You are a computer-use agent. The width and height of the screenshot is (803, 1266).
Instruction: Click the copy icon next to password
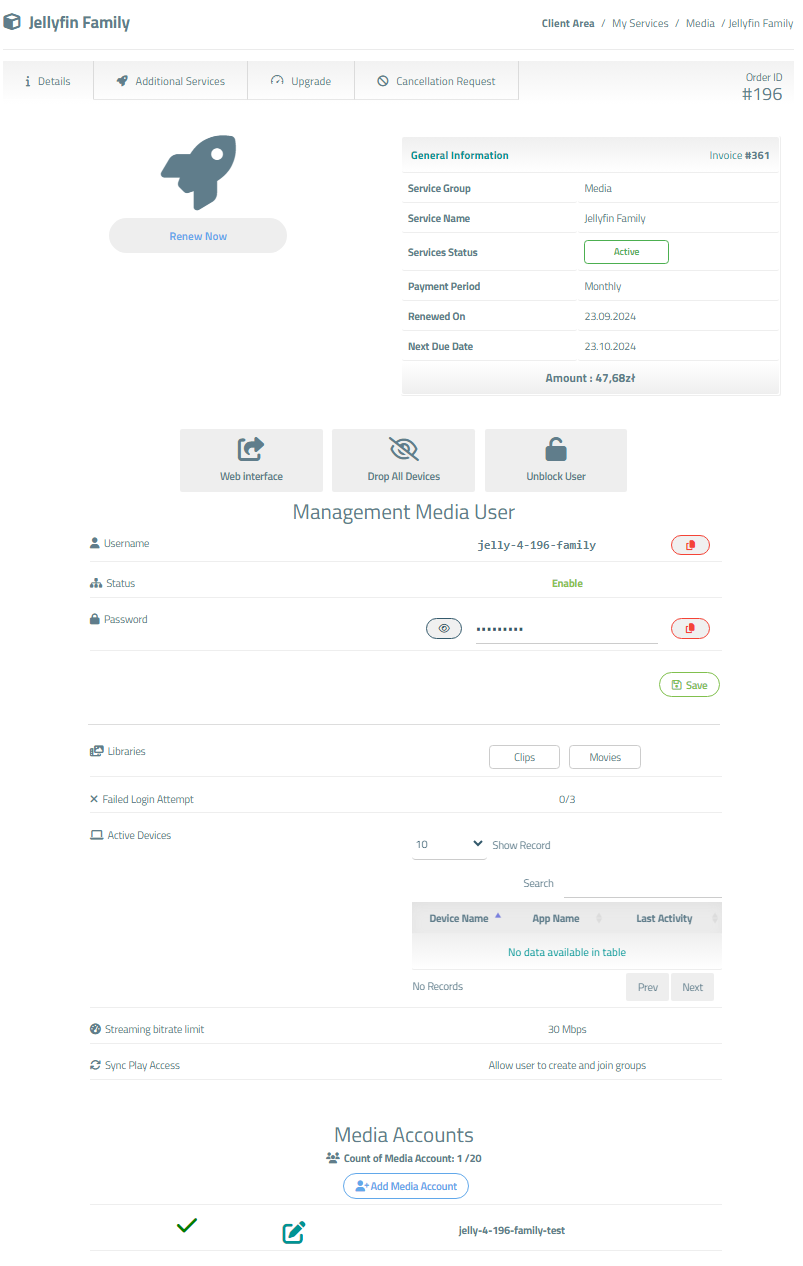pyautogui.click(x=690, y=628)
